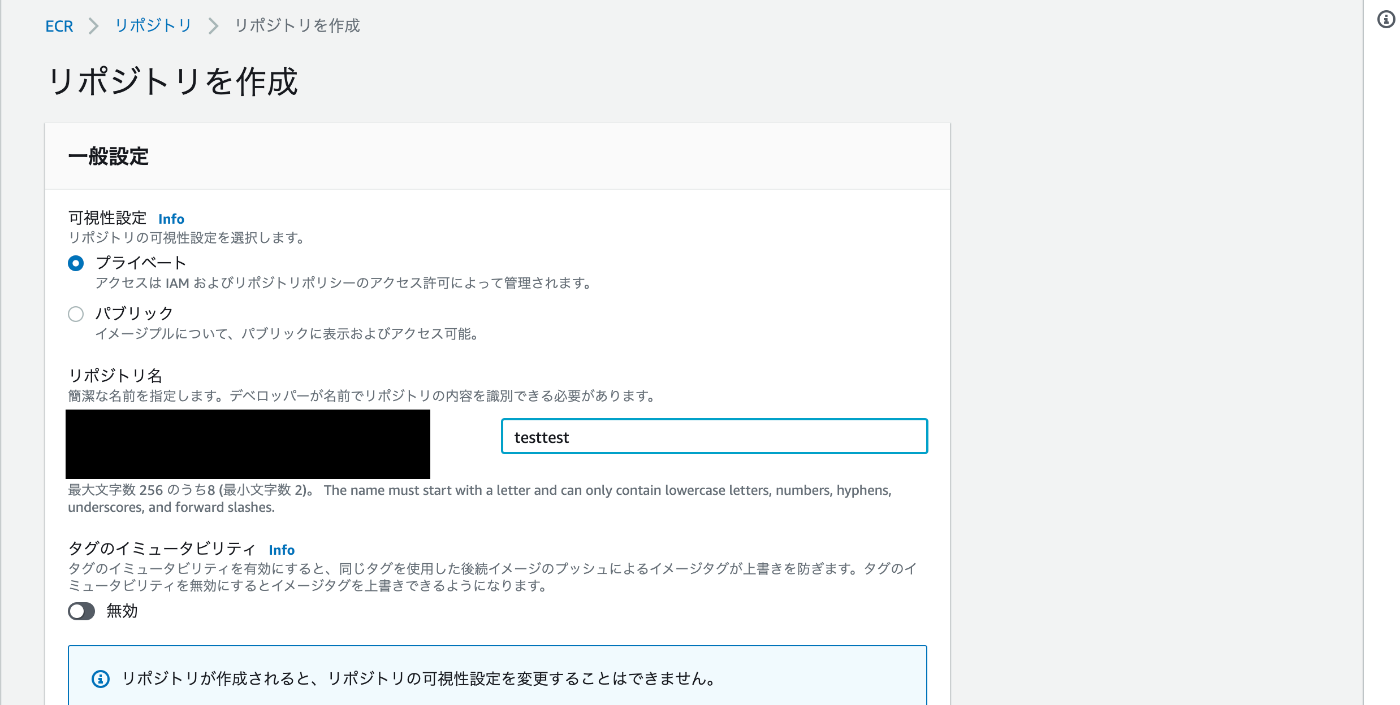Image resolution: width=1400 pixels, height=705 pixels.
Task: Click the notice text about visibility settings
Action: (x=418, y=679)
